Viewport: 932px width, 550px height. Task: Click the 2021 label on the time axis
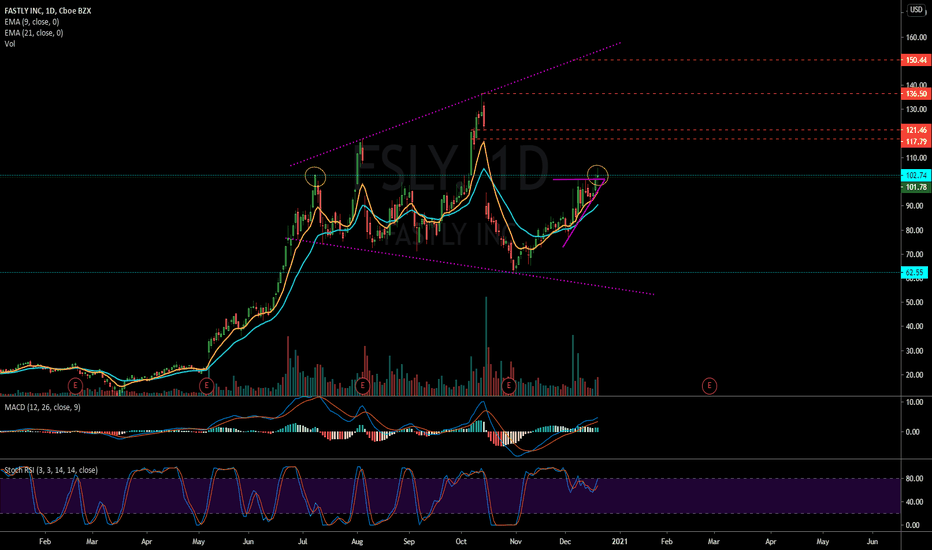tap(620, 542)
